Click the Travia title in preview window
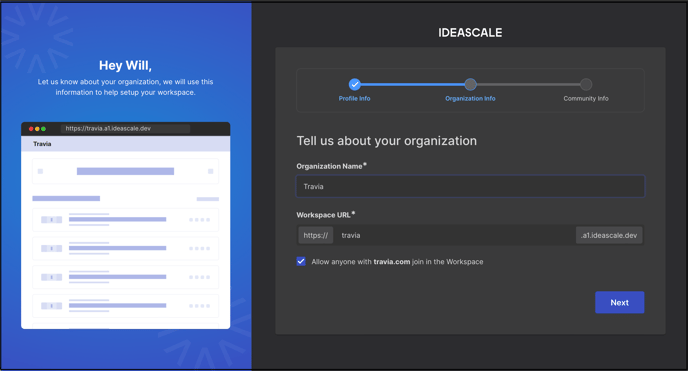 [42, 144]
